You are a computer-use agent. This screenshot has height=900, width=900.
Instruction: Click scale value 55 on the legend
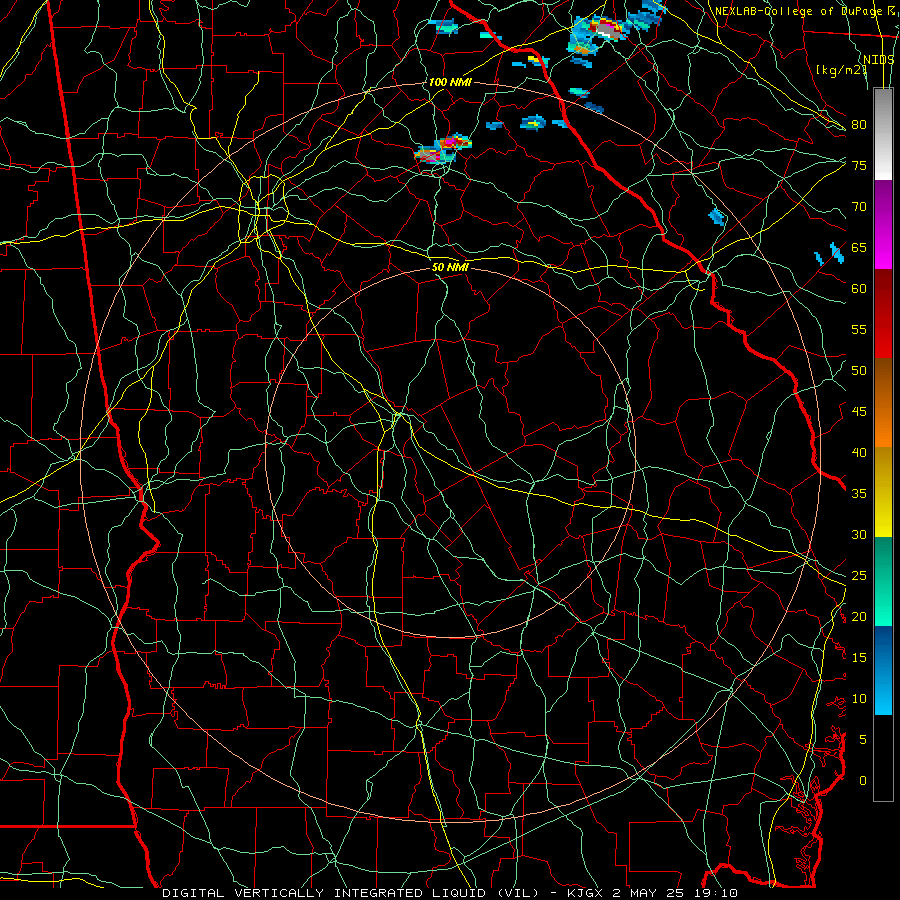859,329
